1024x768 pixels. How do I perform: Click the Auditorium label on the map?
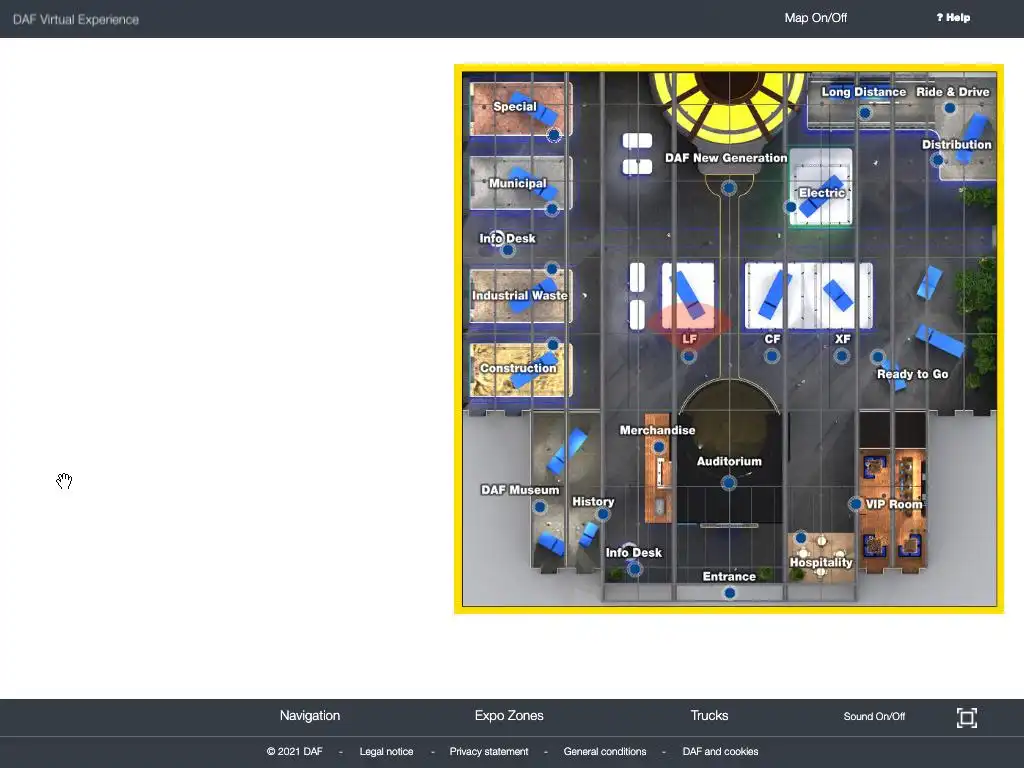729,461
